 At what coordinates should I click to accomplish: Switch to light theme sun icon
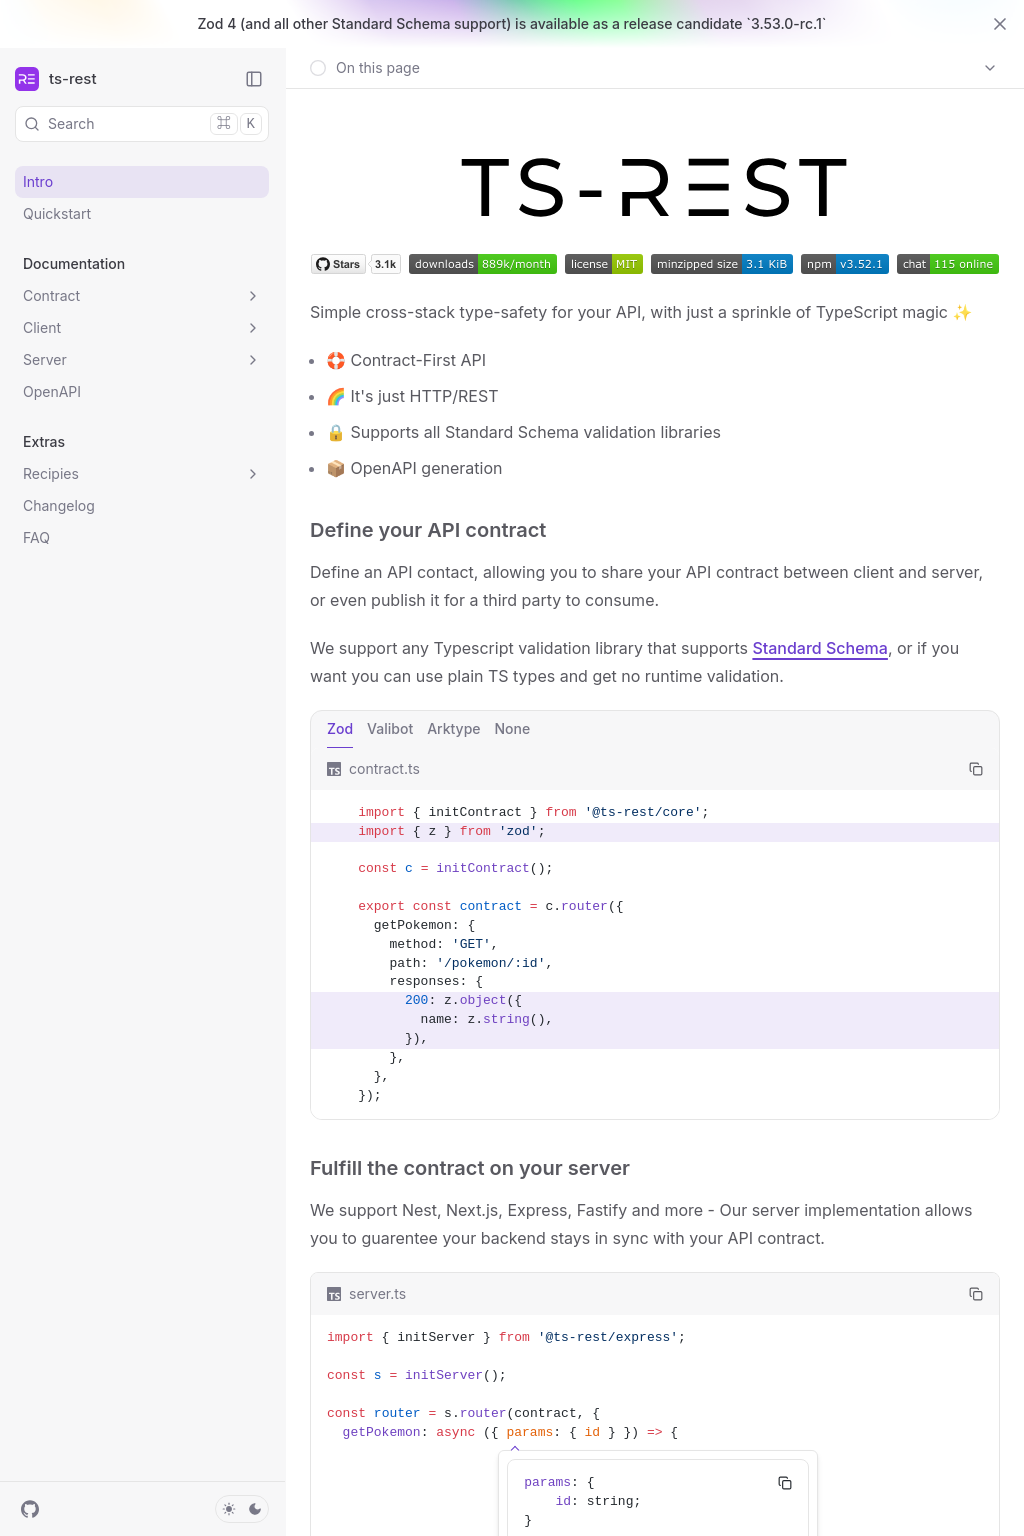coord(229,1509)
